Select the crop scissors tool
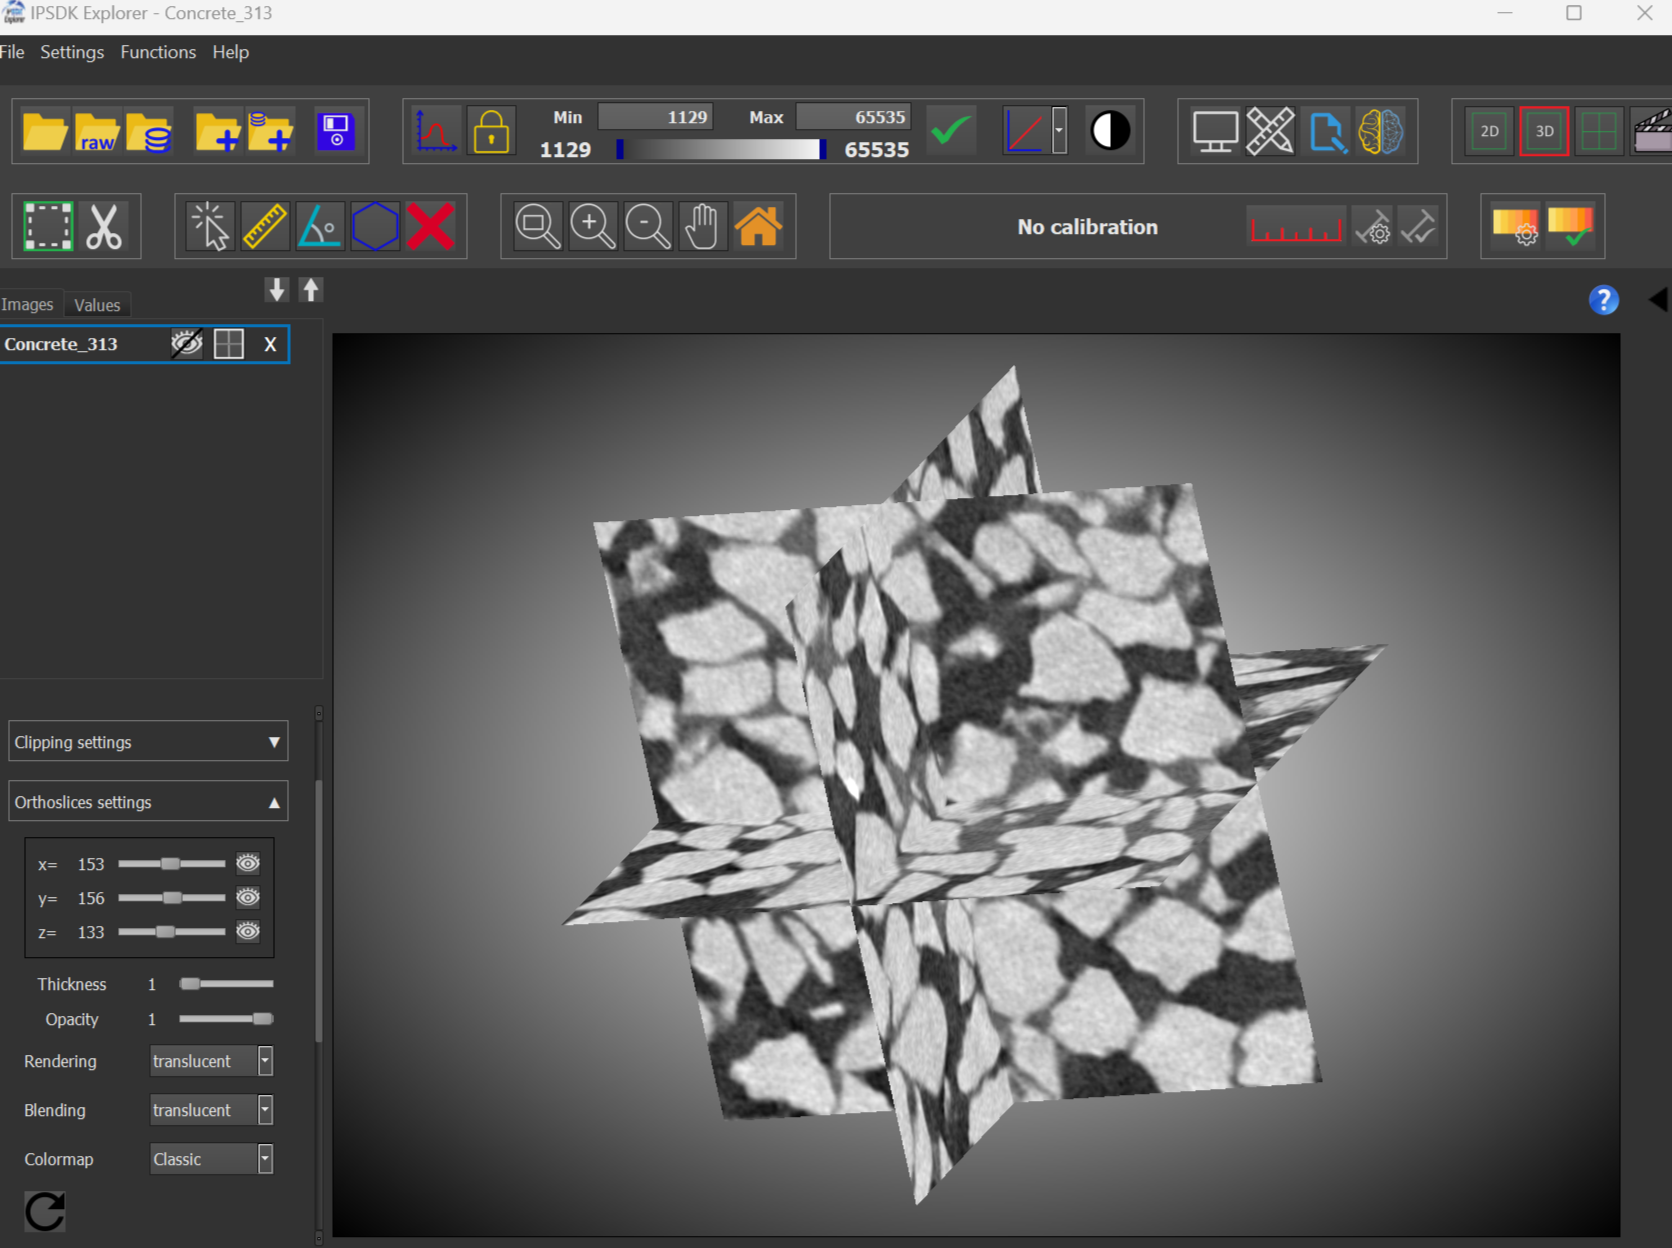The image size is (1672, 1248). tap(105, 226)
